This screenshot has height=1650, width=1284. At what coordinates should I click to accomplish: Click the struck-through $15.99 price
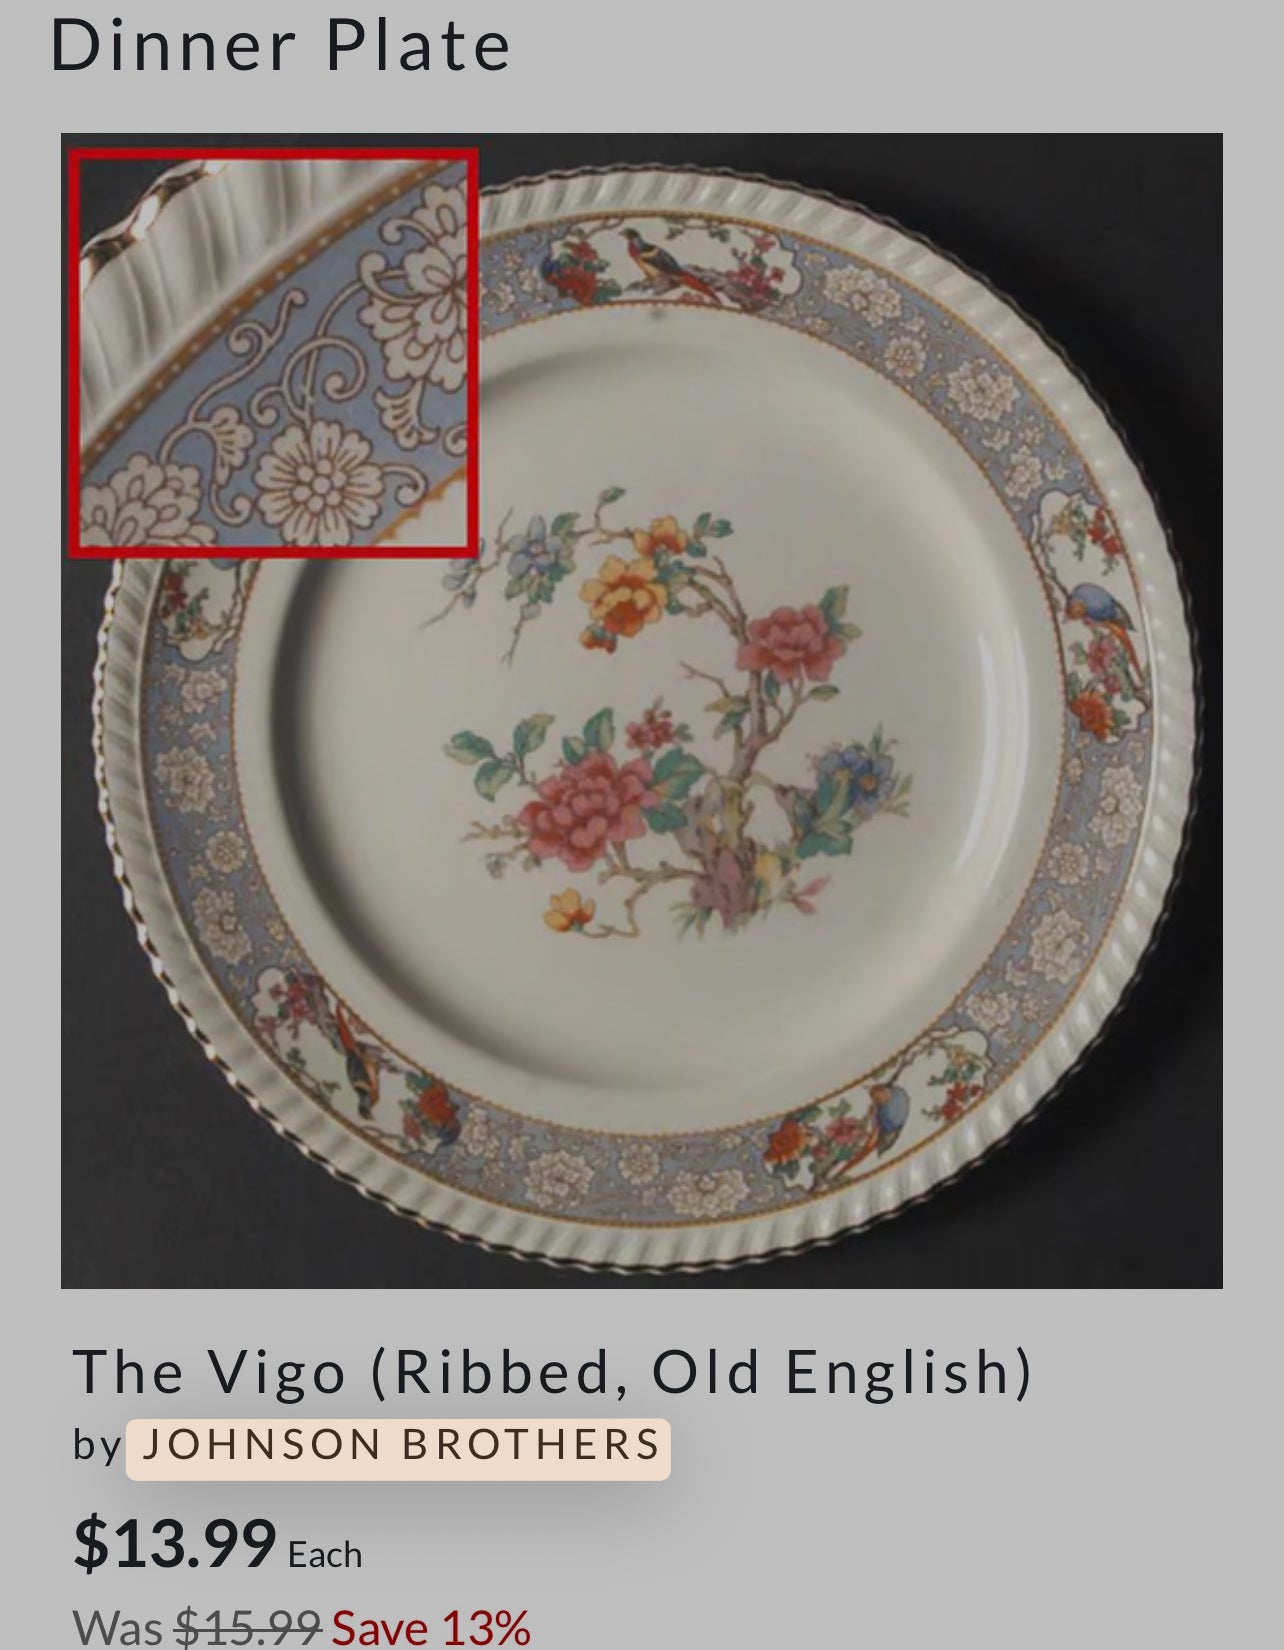(x=247, y=1628)
